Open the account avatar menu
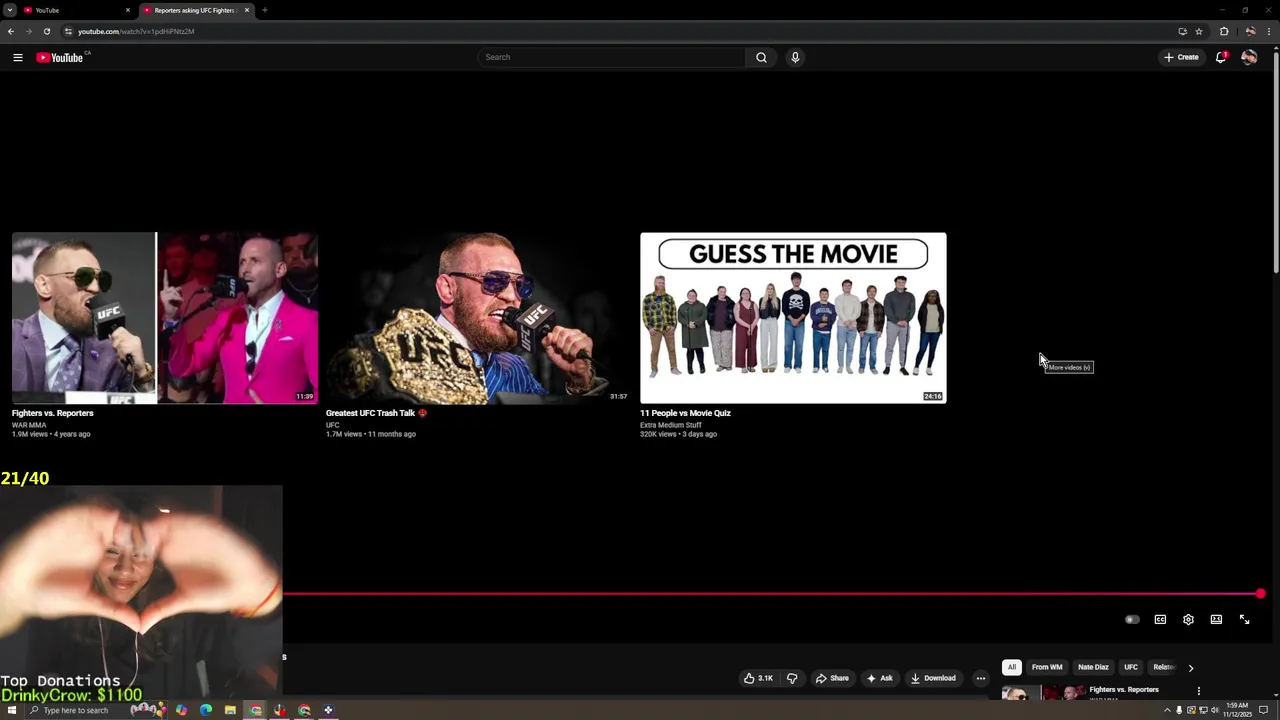Viewport: 1280px width, 720px height. (x=1249, y=57)
